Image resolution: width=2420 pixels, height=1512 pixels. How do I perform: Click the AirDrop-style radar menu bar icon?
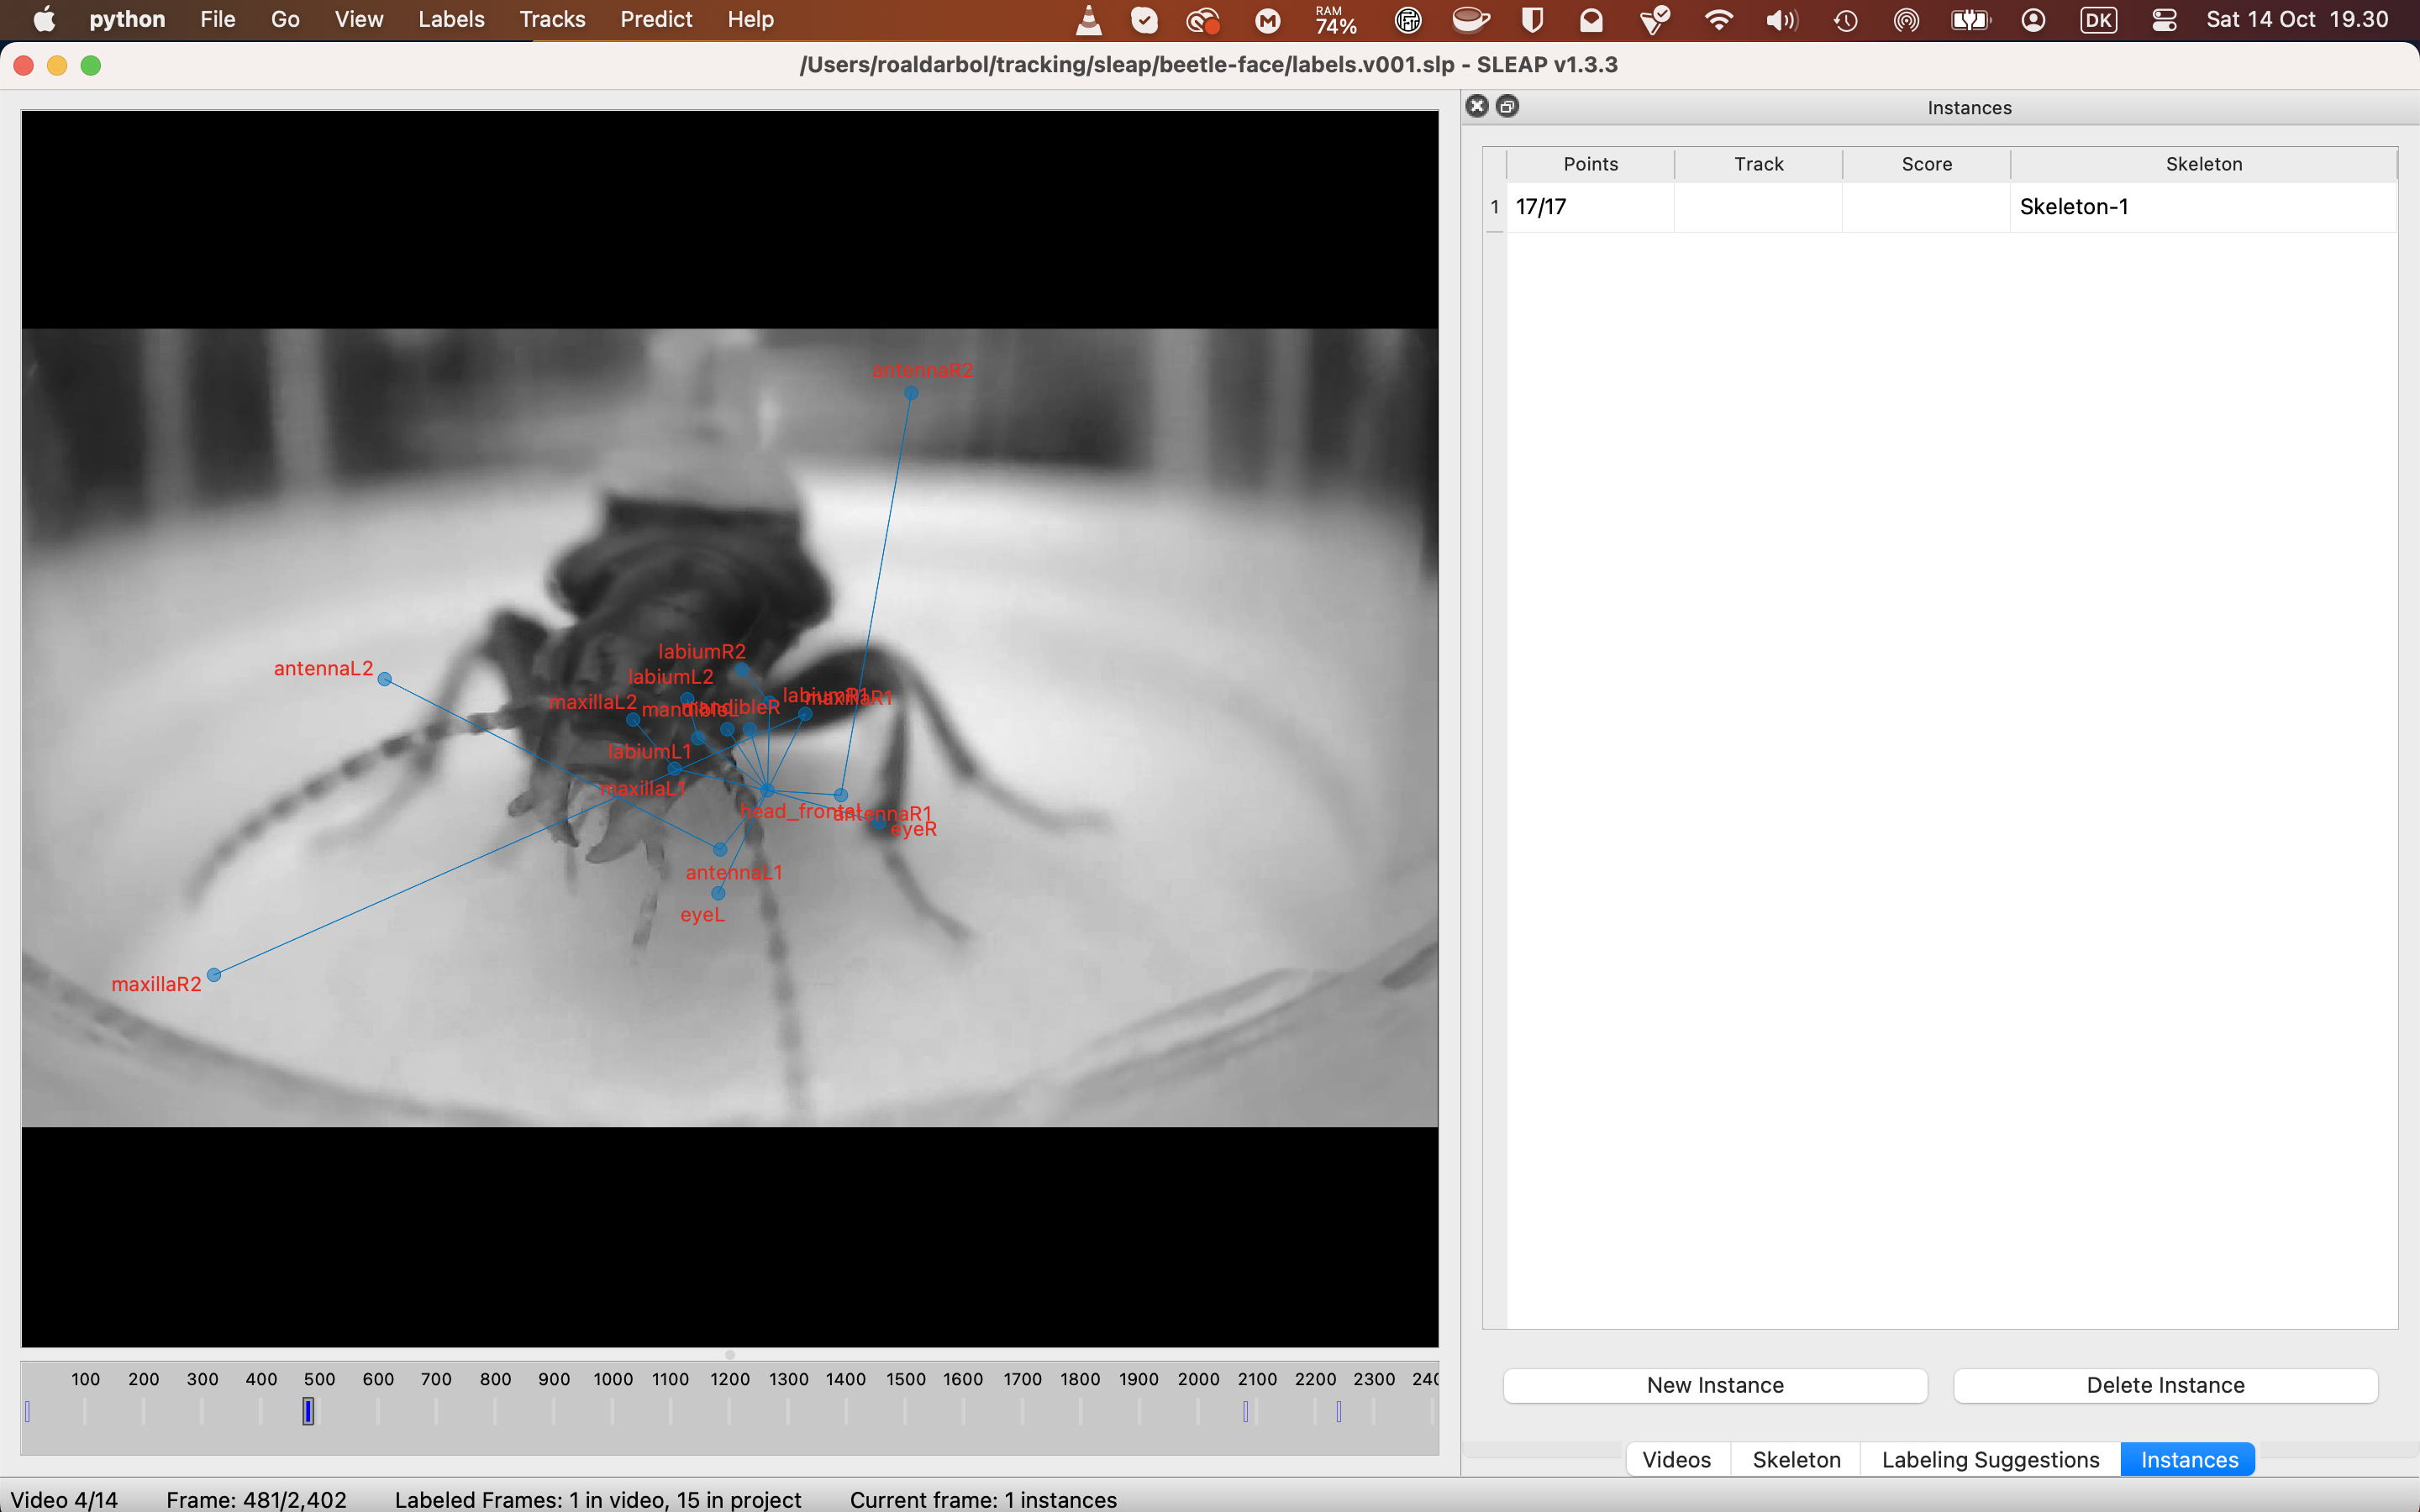(x=1906, y=20)
